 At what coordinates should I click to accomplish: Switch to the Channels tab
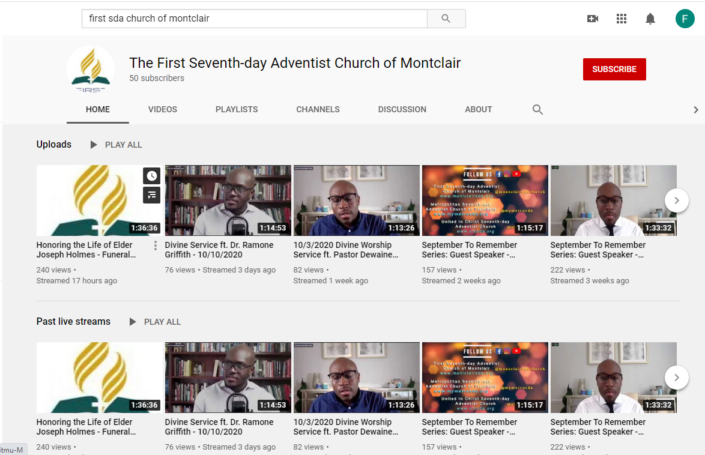point(318,109)
